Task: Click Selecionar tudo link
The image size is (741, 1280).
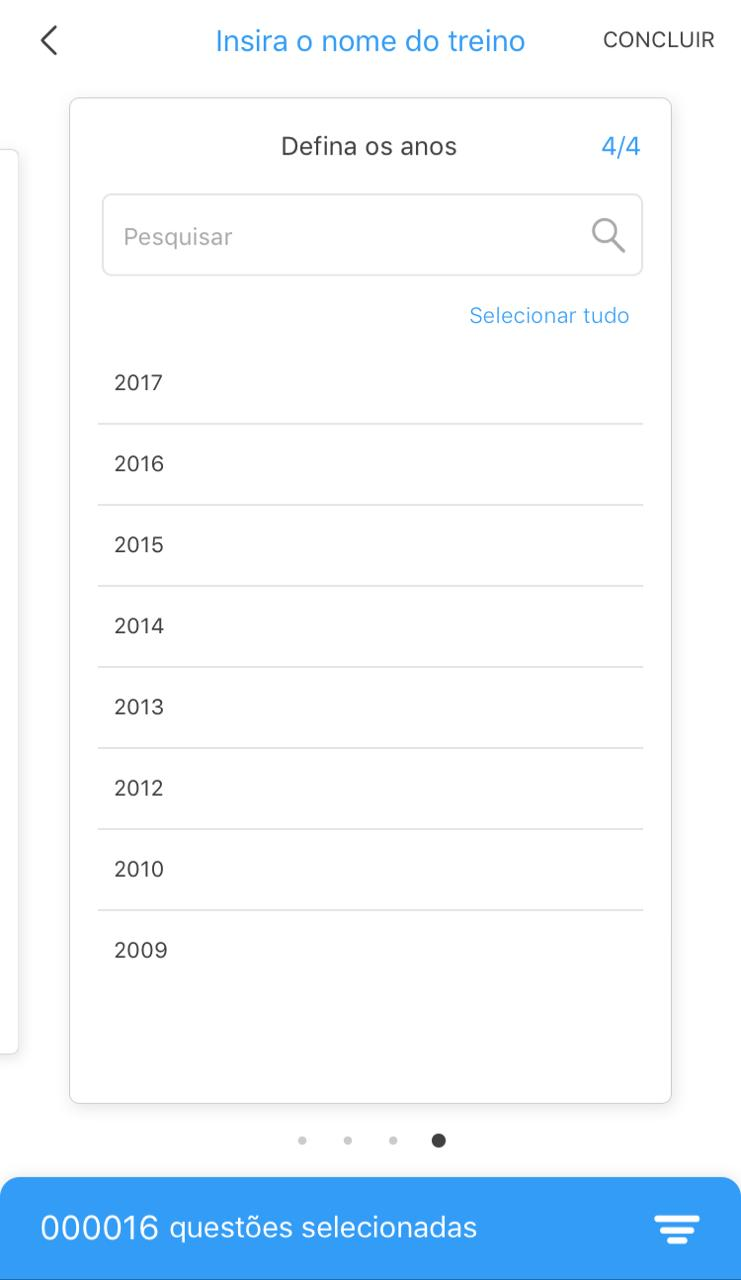Action: [549, 316]
